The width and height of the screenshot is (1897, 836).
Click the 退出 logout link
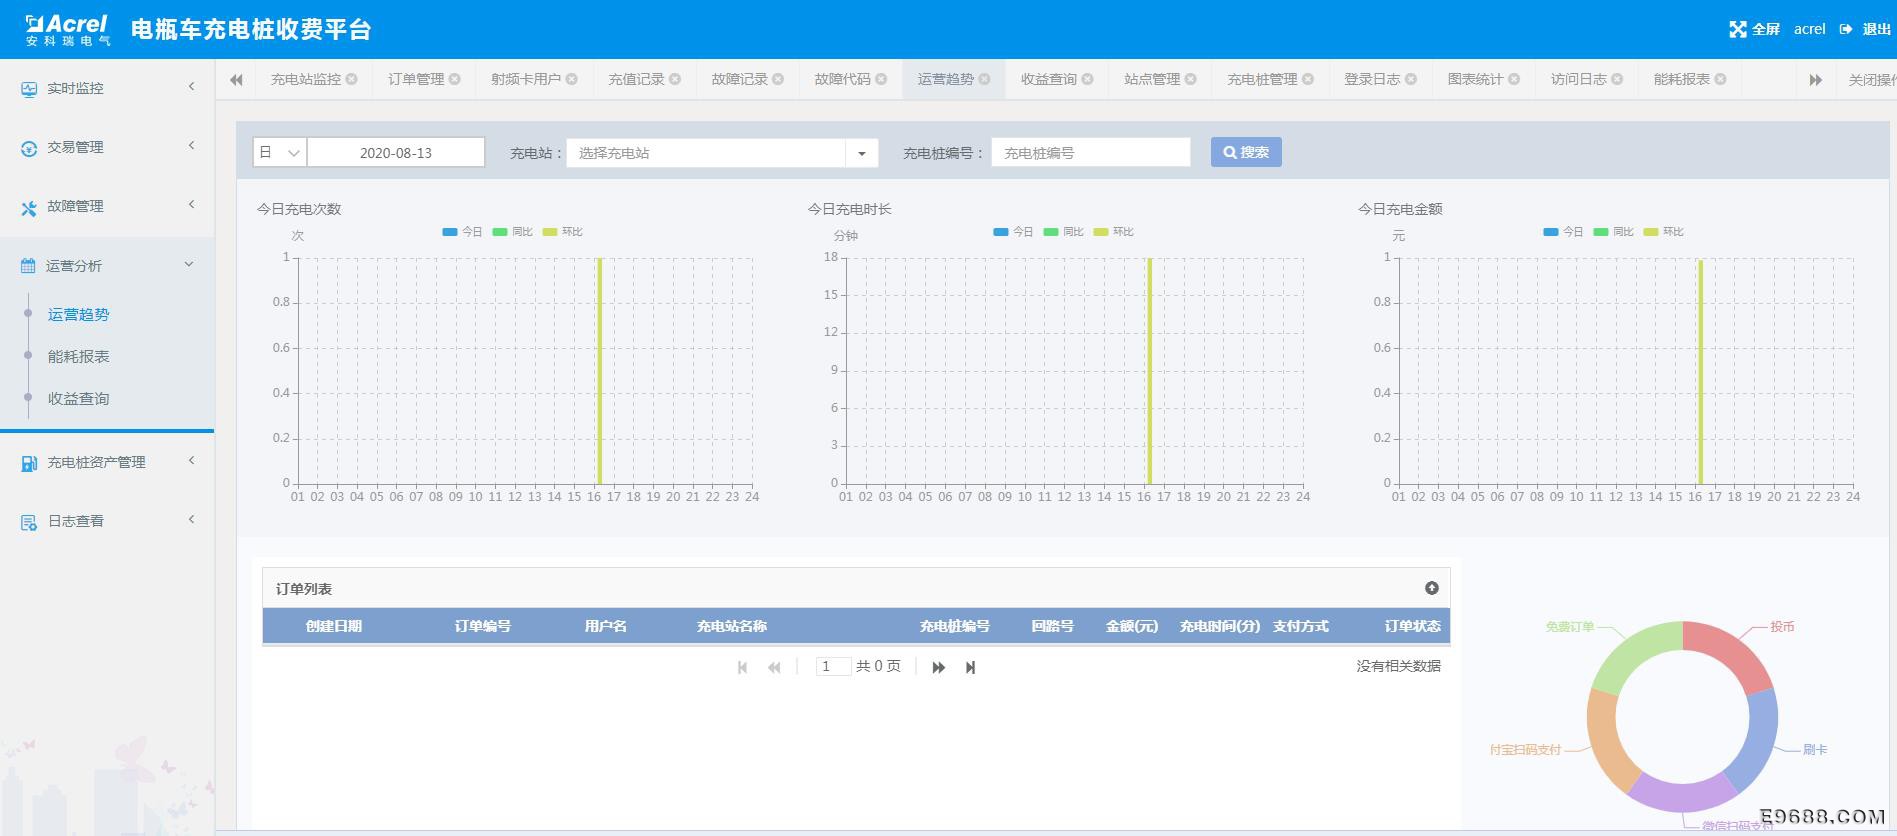(1876, 29)
